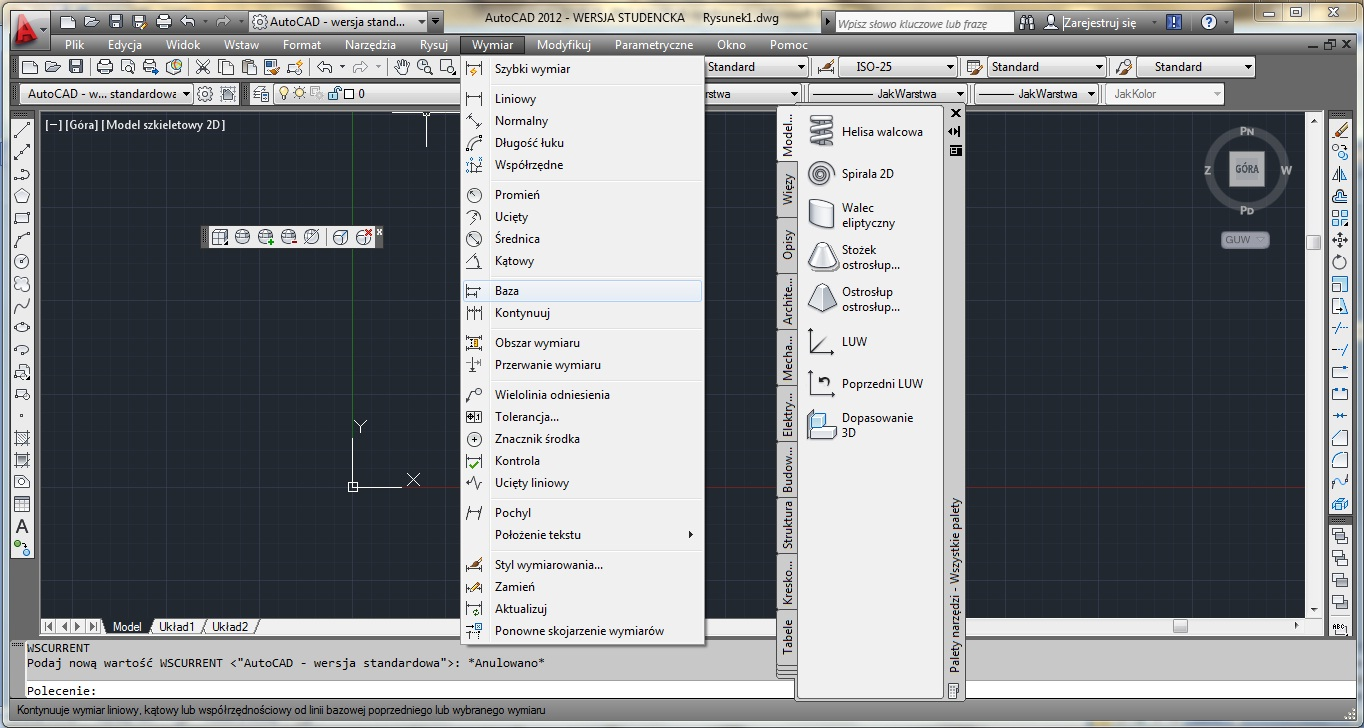
Task: Click the horizontal scrollbar thumb below the drawing
Action: [x=1180, y=626]
